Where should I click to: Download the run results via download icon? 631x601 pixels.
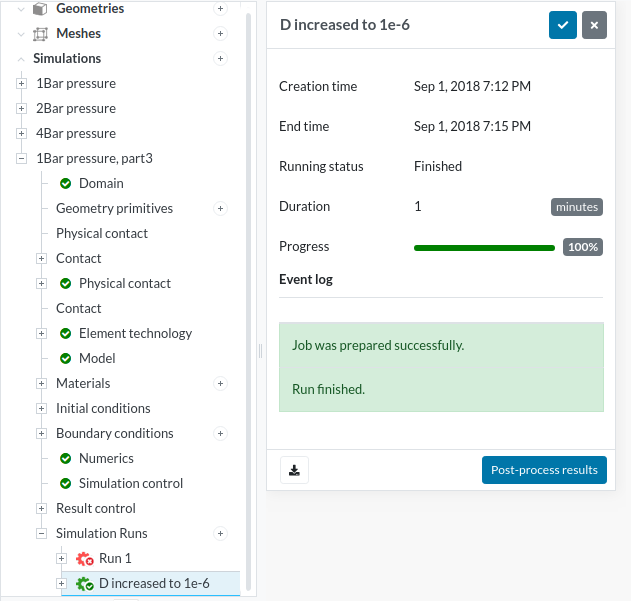click(x=294, y=470)
